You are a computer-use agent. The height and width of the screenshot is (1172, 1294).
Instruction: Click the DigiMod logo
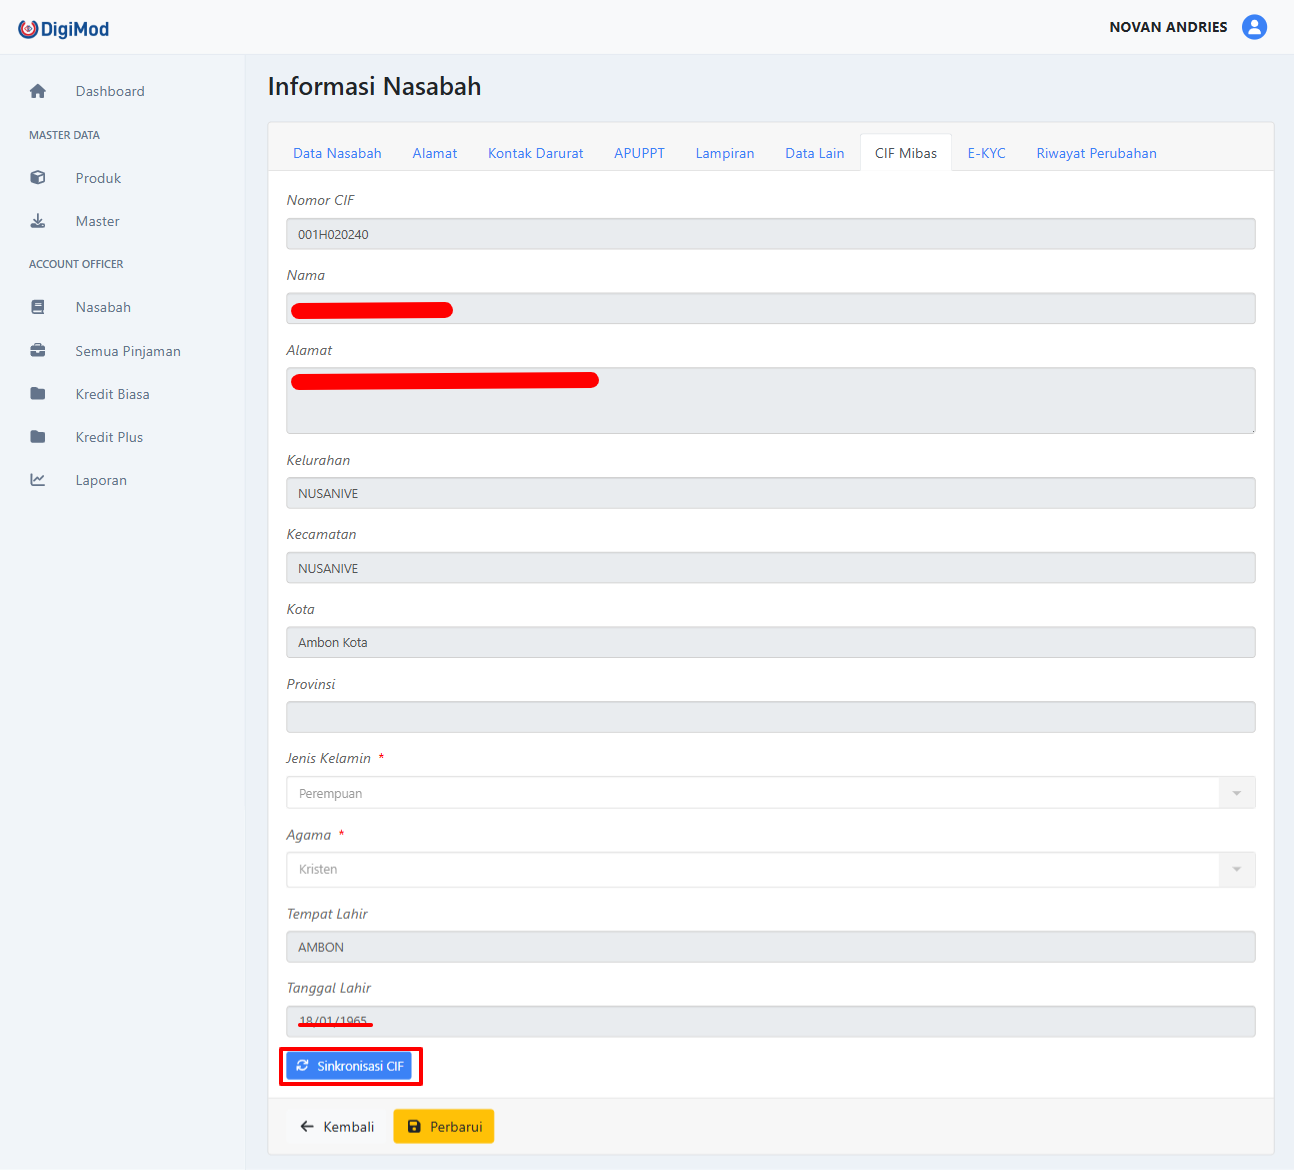[x=63, y=27]
